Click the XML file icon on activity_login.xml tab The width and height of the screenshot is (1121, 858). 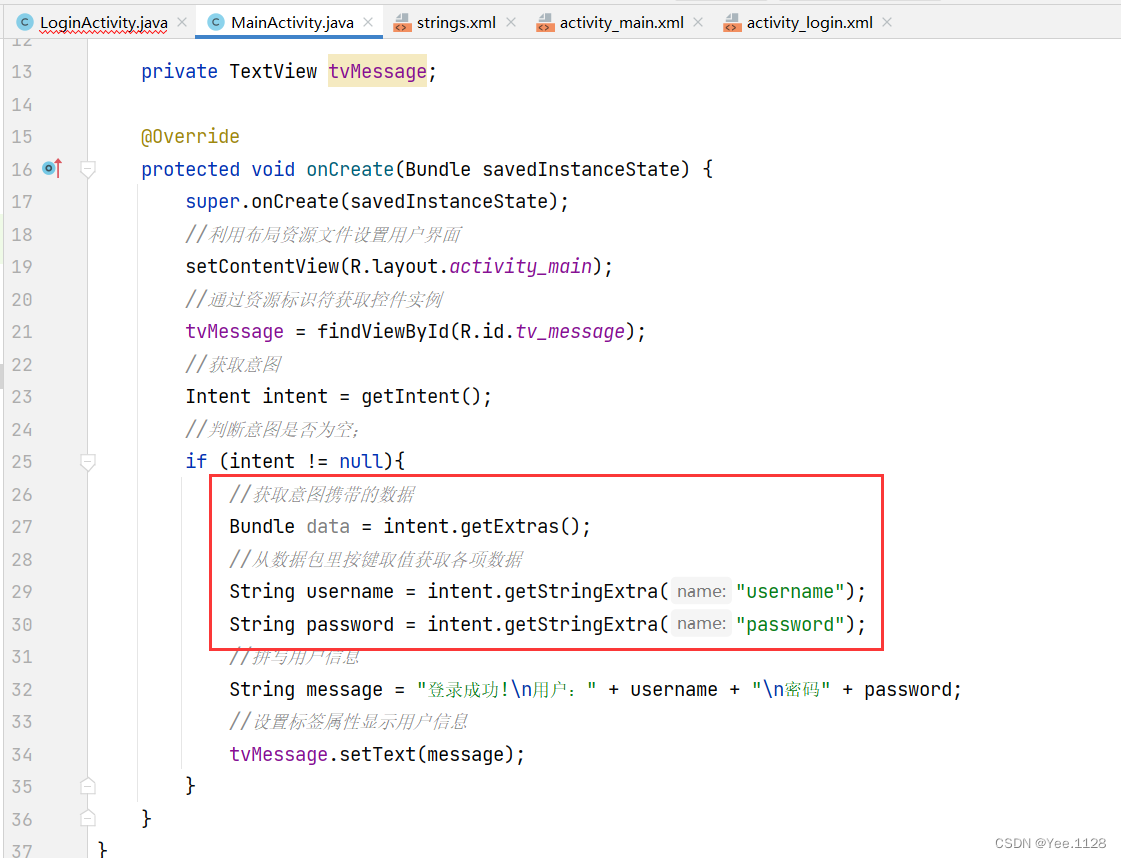(732, 23)
